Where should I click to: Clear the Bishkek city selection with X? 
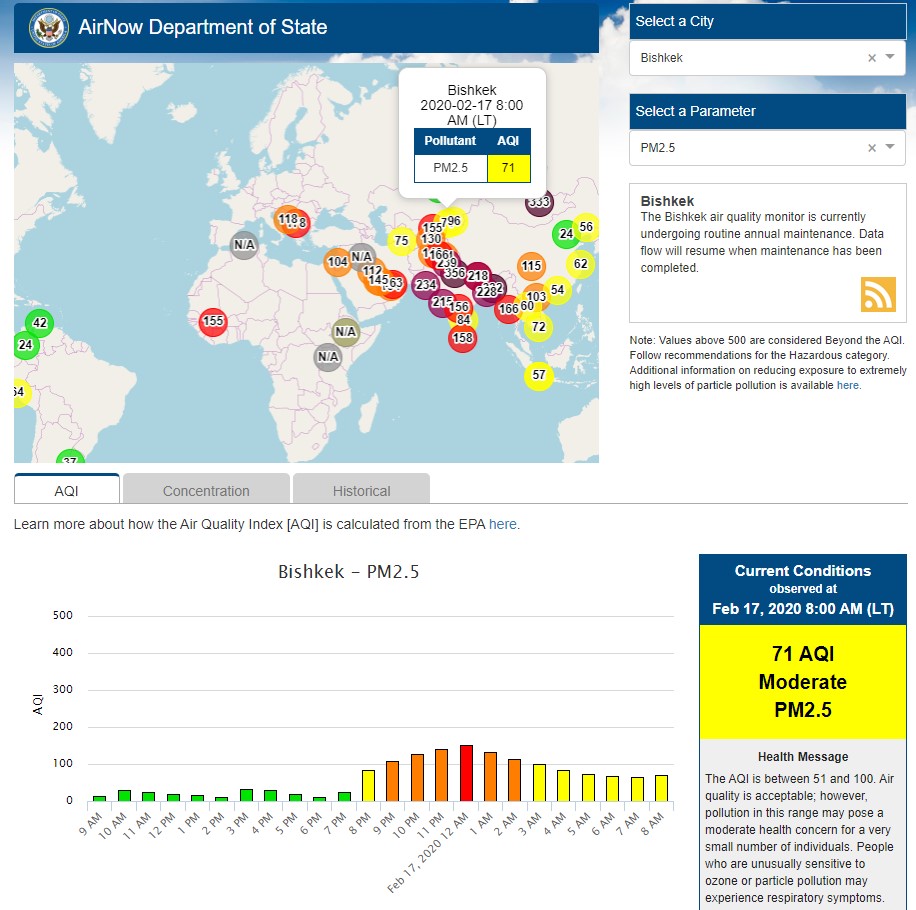point(871,58)
